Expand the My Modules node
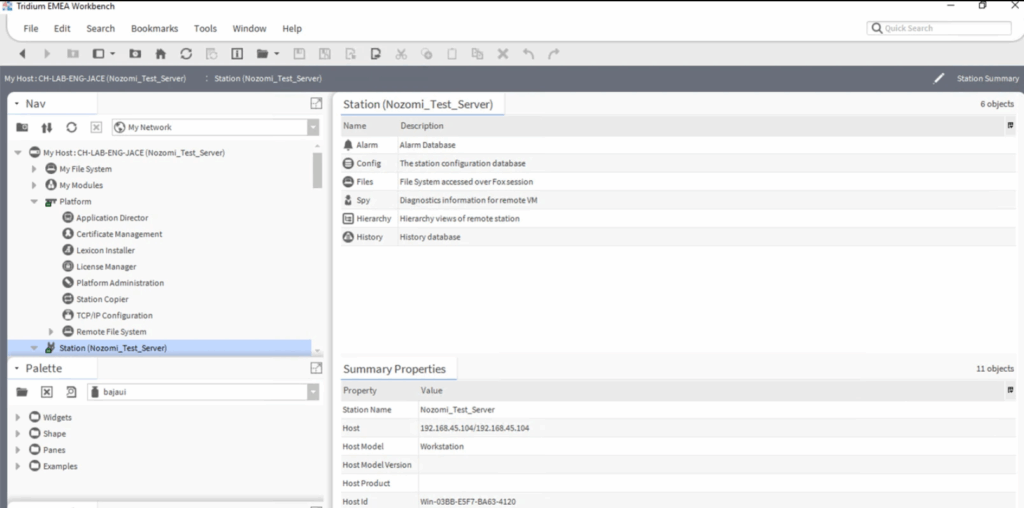 click(x=34, y=185)
